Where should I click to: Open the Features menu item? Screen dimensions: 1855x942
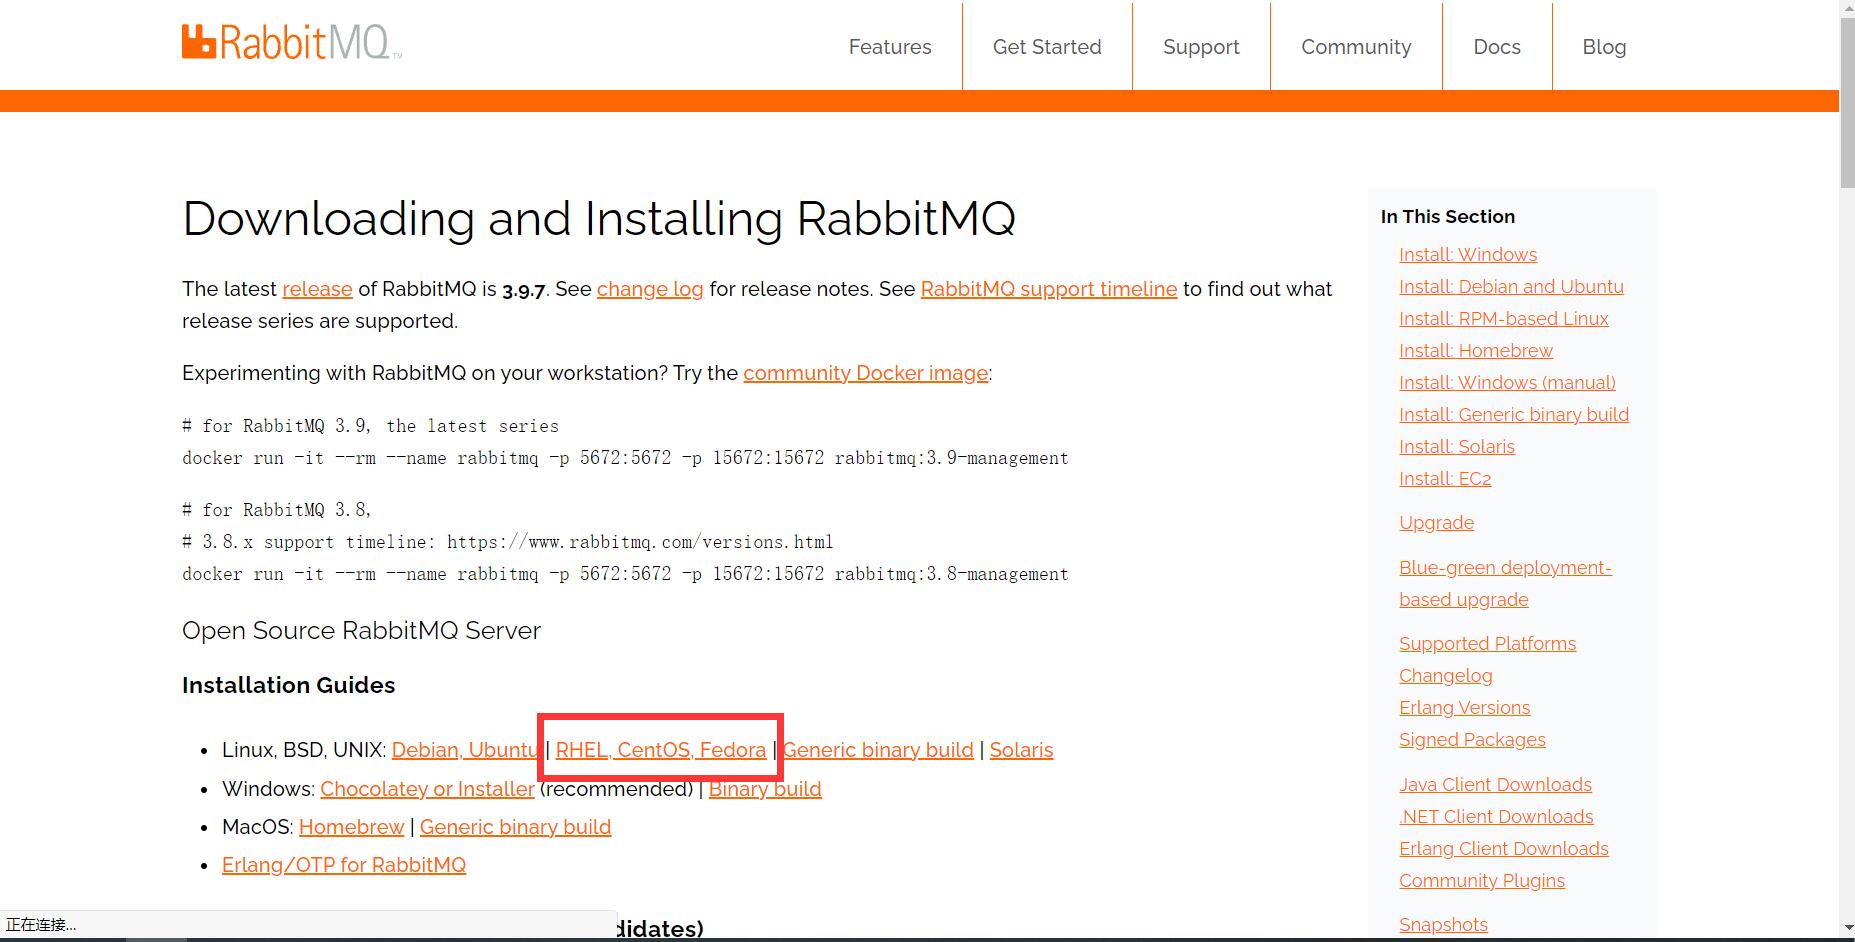click(x=890, y=47)
